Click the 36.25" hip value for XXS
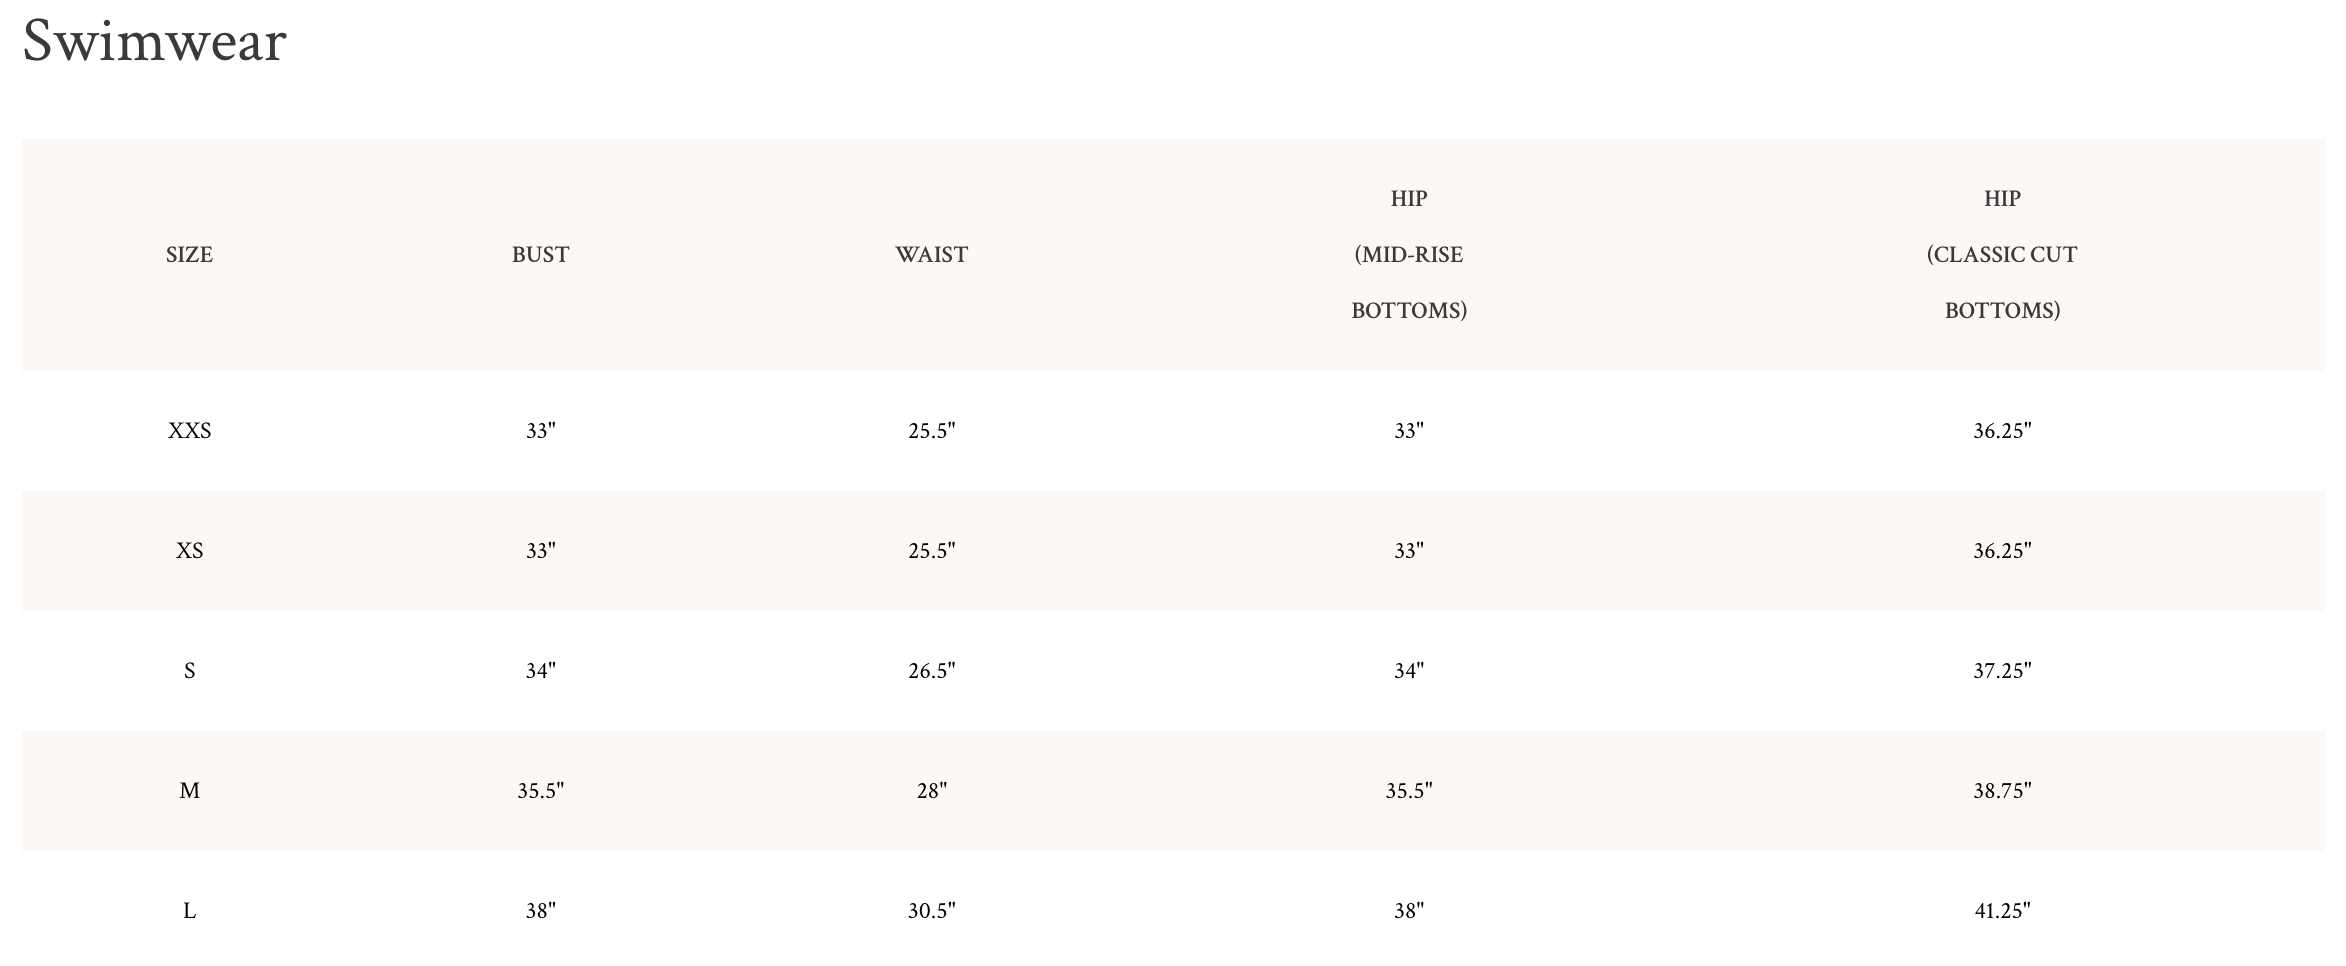The height and width of the screenshot is (966, 2346). [x=2002, y=431]
